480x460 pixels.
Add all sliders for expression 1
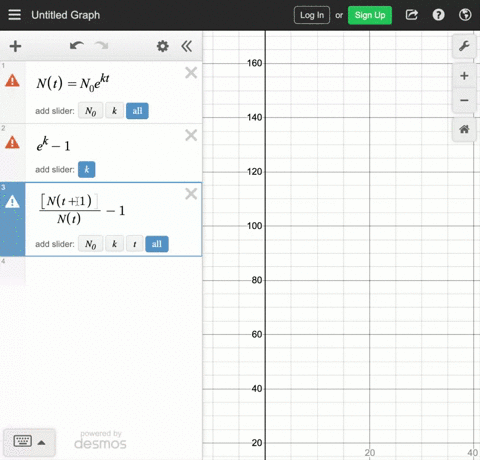coord(137,111)
